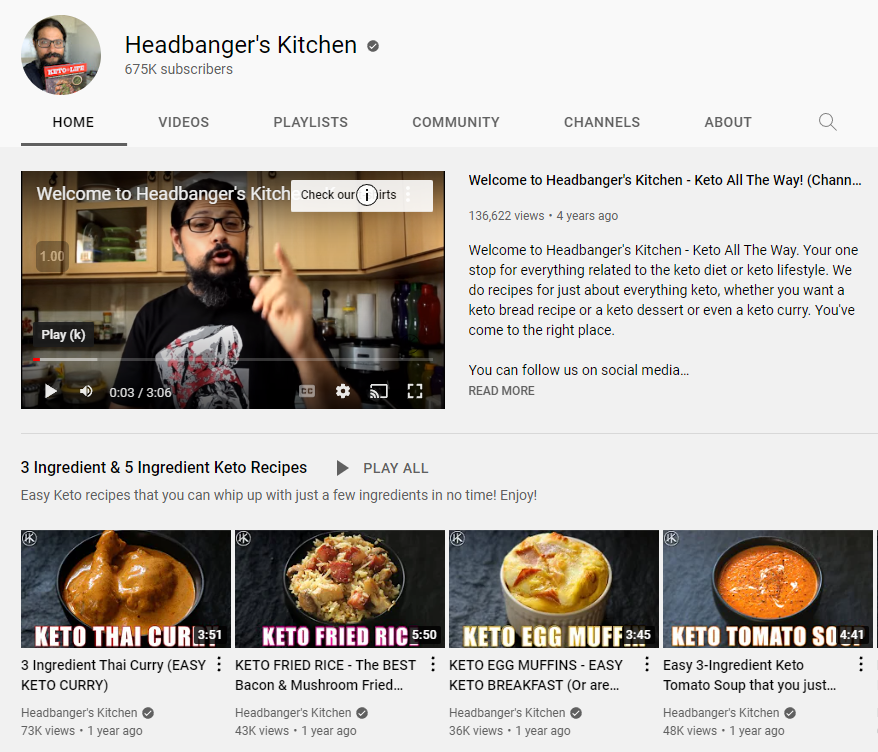The height and width of the screenshot is (752, 878).
Task: Open the PLAYLISTS tab
Action: click(311, 122)
